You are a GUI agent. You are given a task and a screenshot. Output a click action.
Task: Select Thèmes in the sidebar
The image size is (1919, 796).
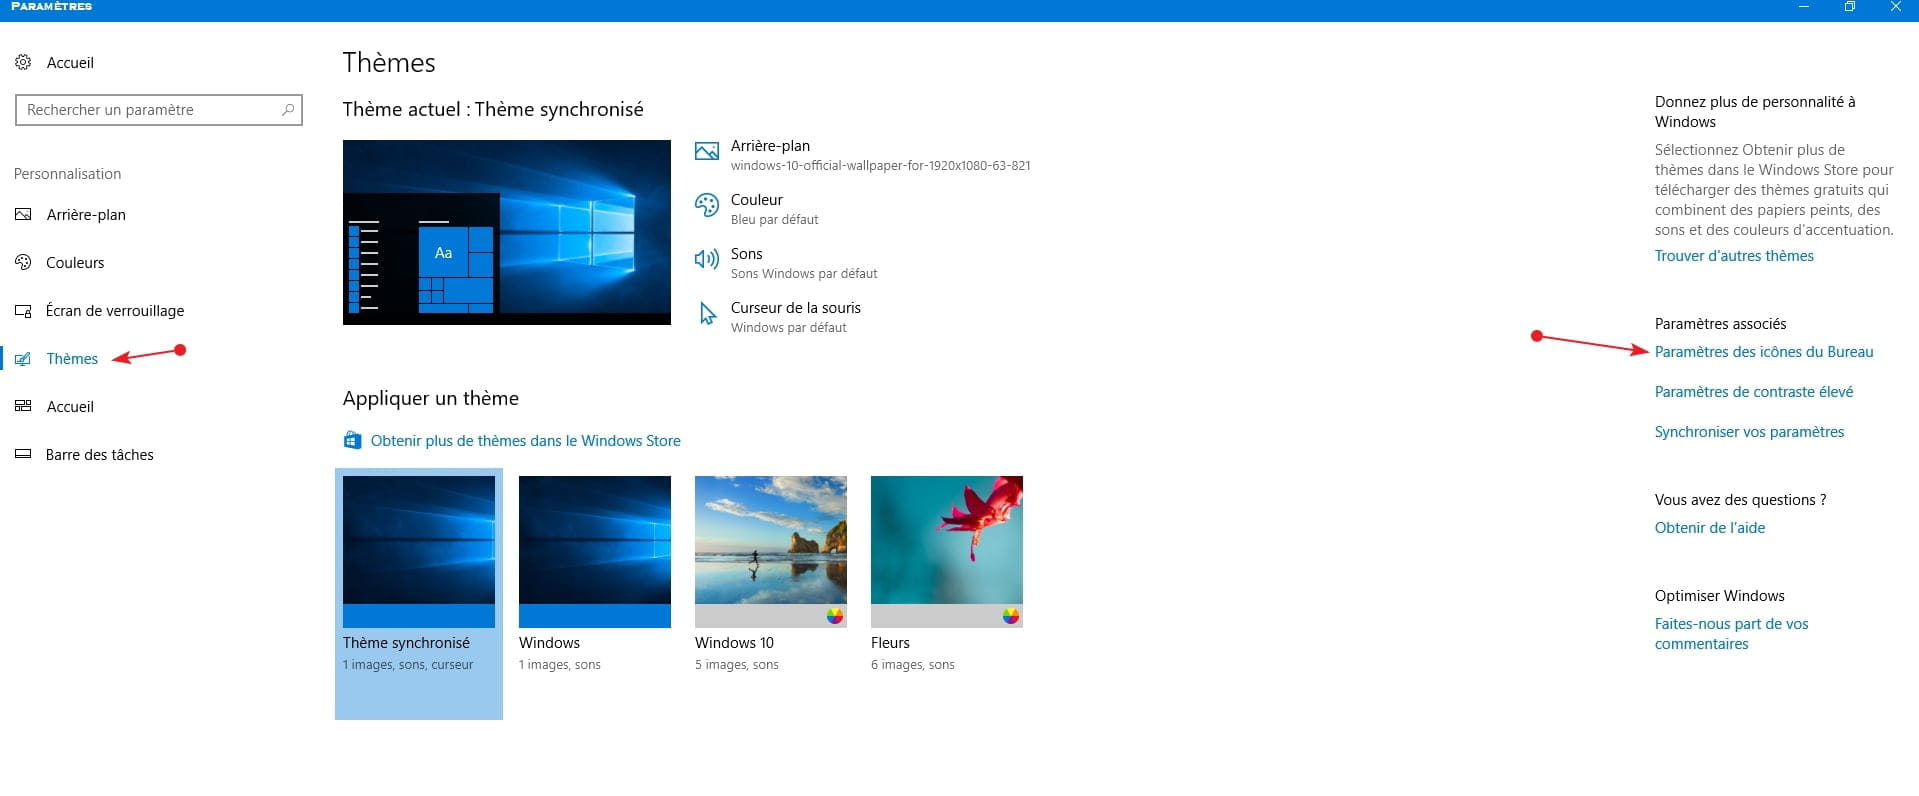[x=72, y=358]
